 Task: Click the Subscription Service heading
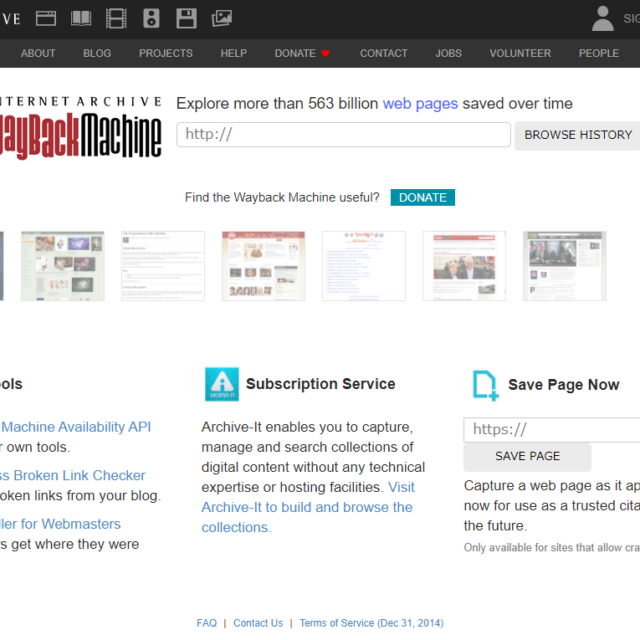pyautogui.click(x=320, y=384)
